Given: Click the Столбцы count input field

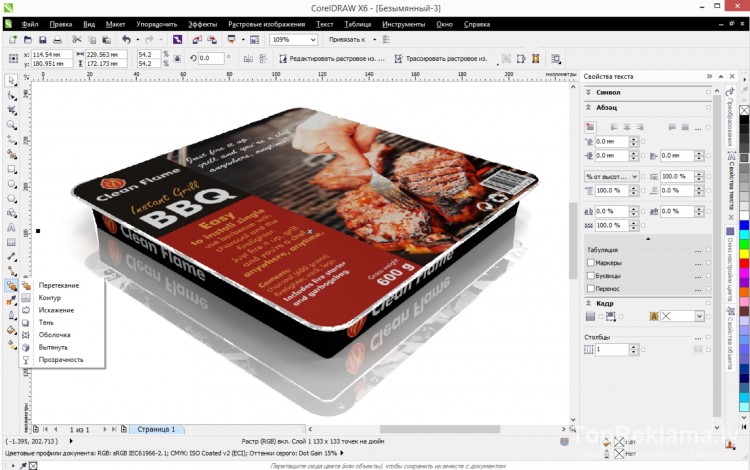Looking at the screenshot, I should (610, 350).
